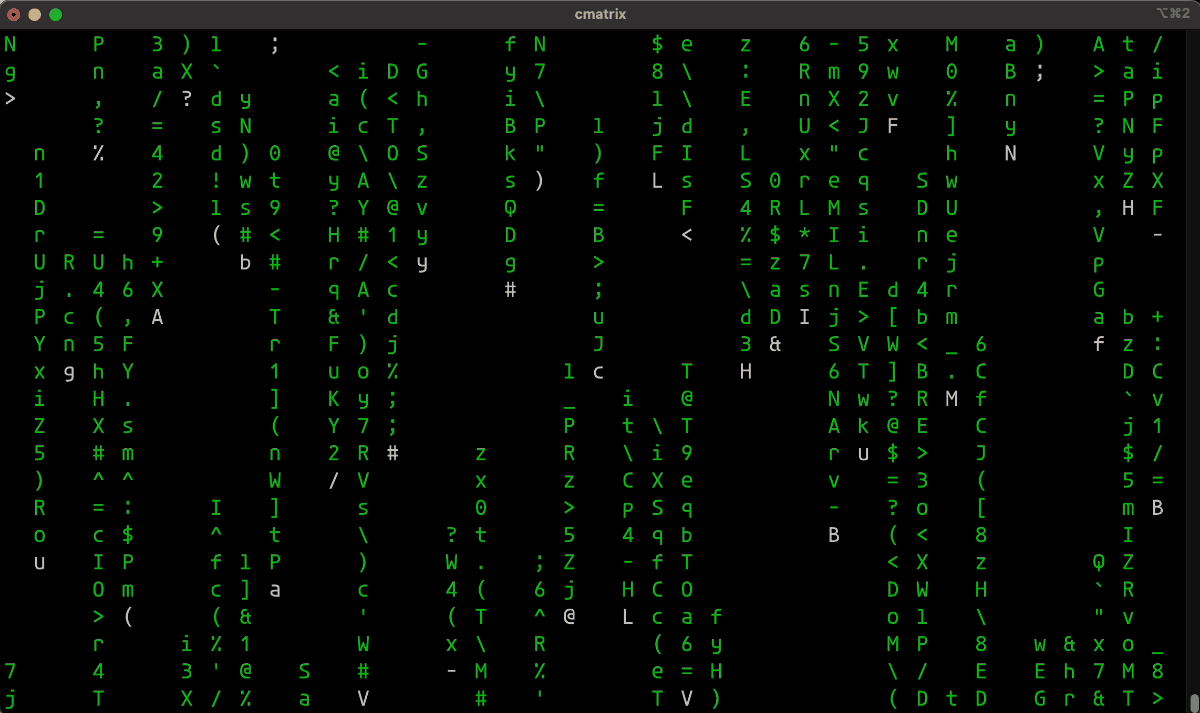
Task: Click the 7 in the bottom-left corner
Action: click(10, 671)
